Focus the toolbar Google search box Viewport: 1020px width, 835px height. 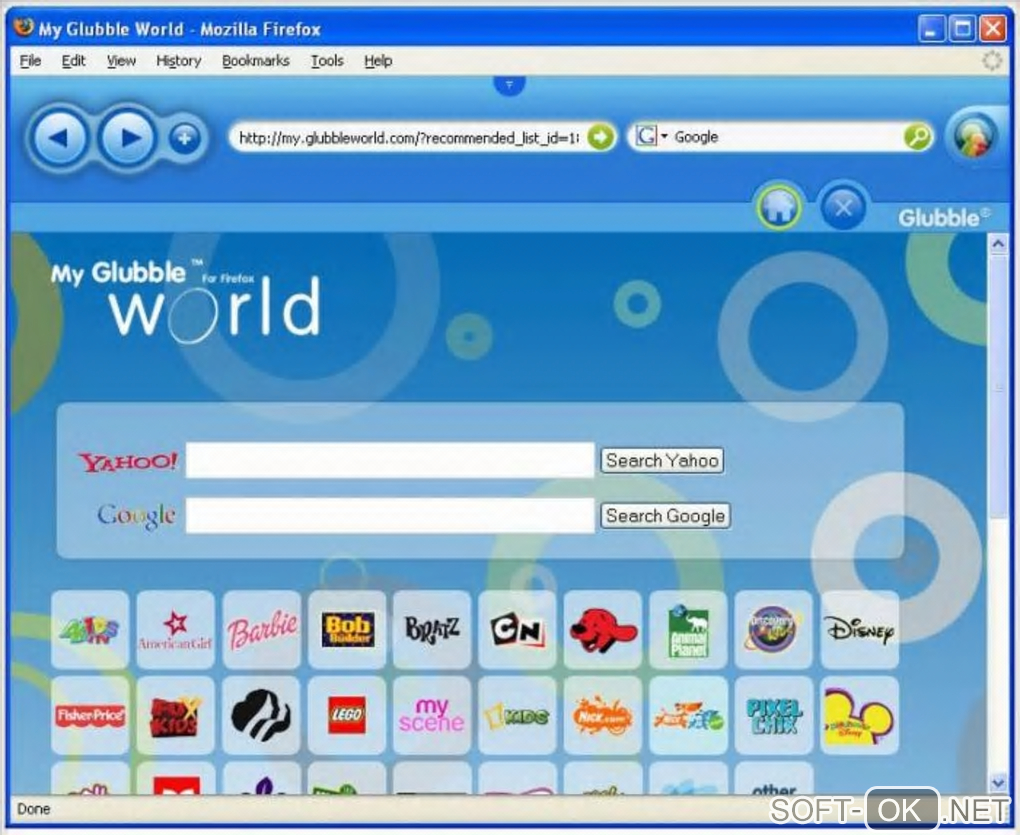click(x=786, y=137)
